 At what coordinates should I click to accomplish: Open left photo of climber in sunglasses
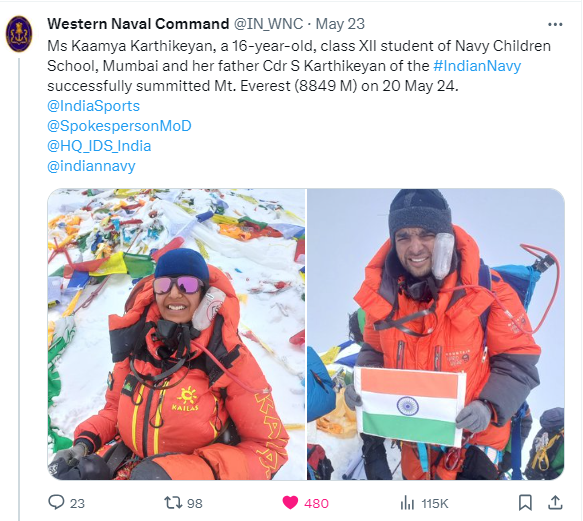177,334
